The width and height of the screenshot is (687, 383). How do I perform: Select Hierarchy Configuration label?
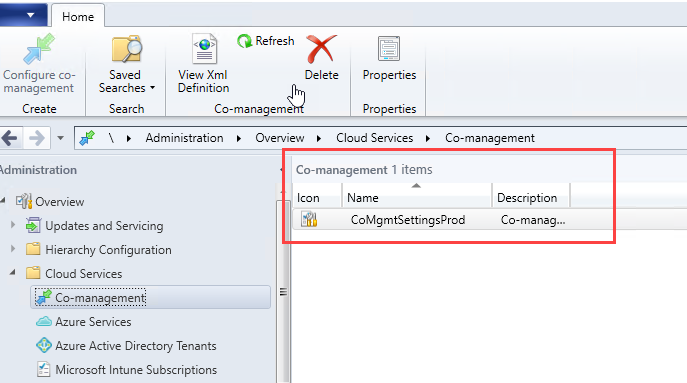tap(109, 250)
